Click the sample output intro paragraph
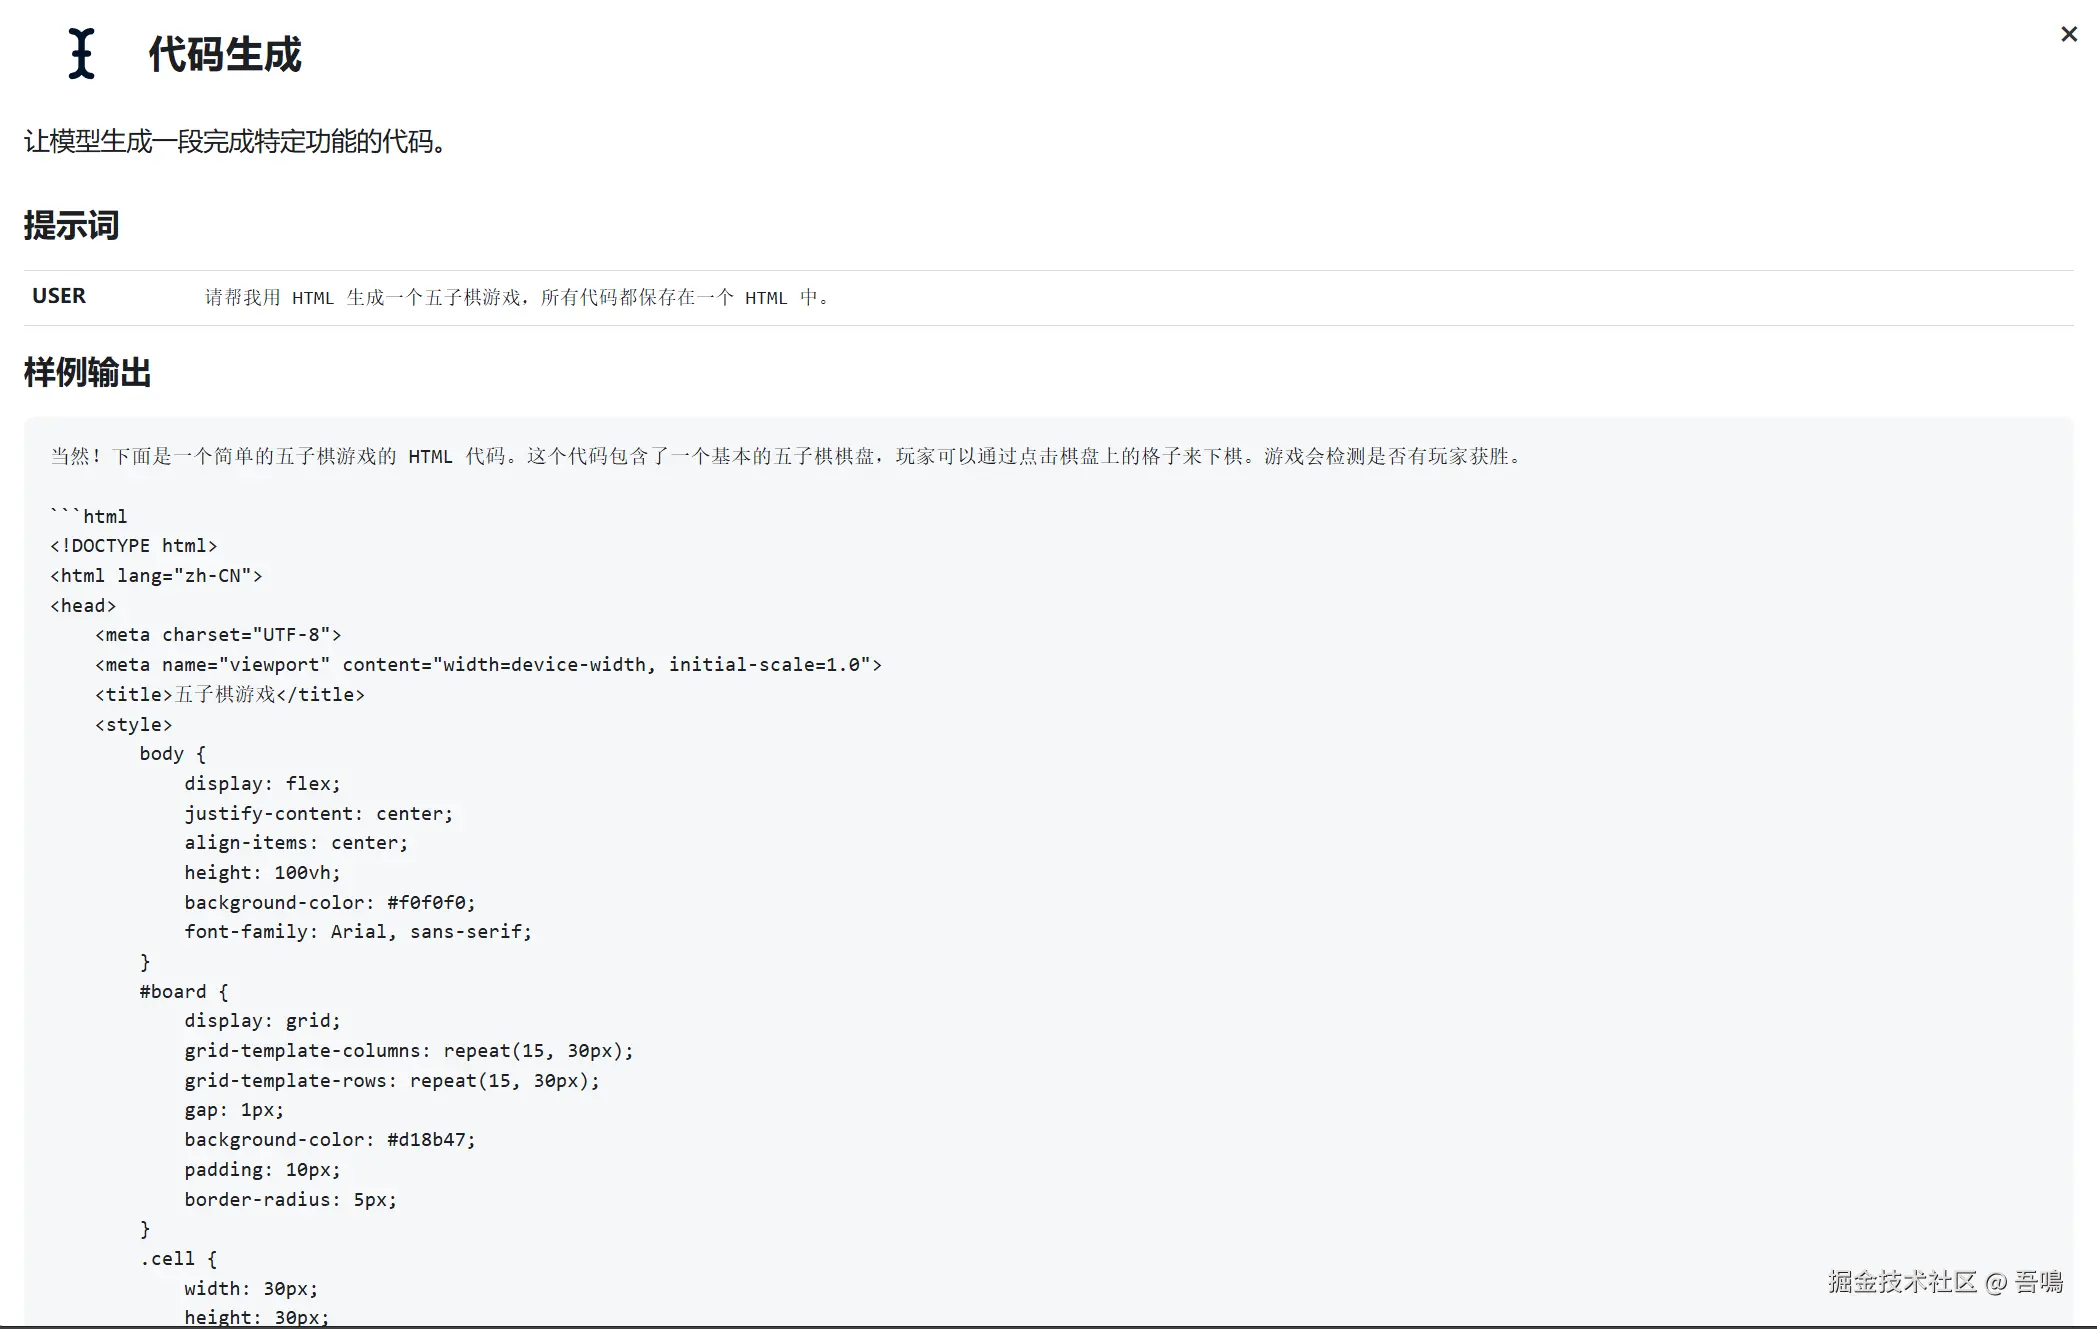2097x1329 pixels. 787,457
